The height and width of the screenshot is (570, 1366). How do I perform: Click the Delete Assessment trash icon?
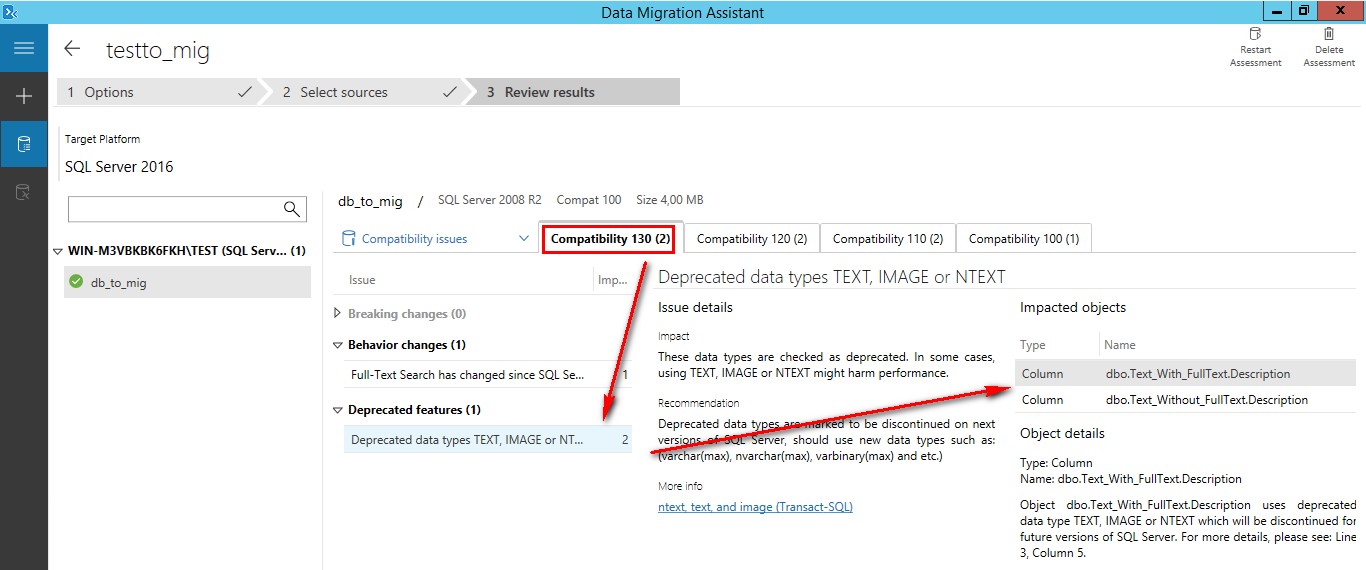coord(1329,34)
